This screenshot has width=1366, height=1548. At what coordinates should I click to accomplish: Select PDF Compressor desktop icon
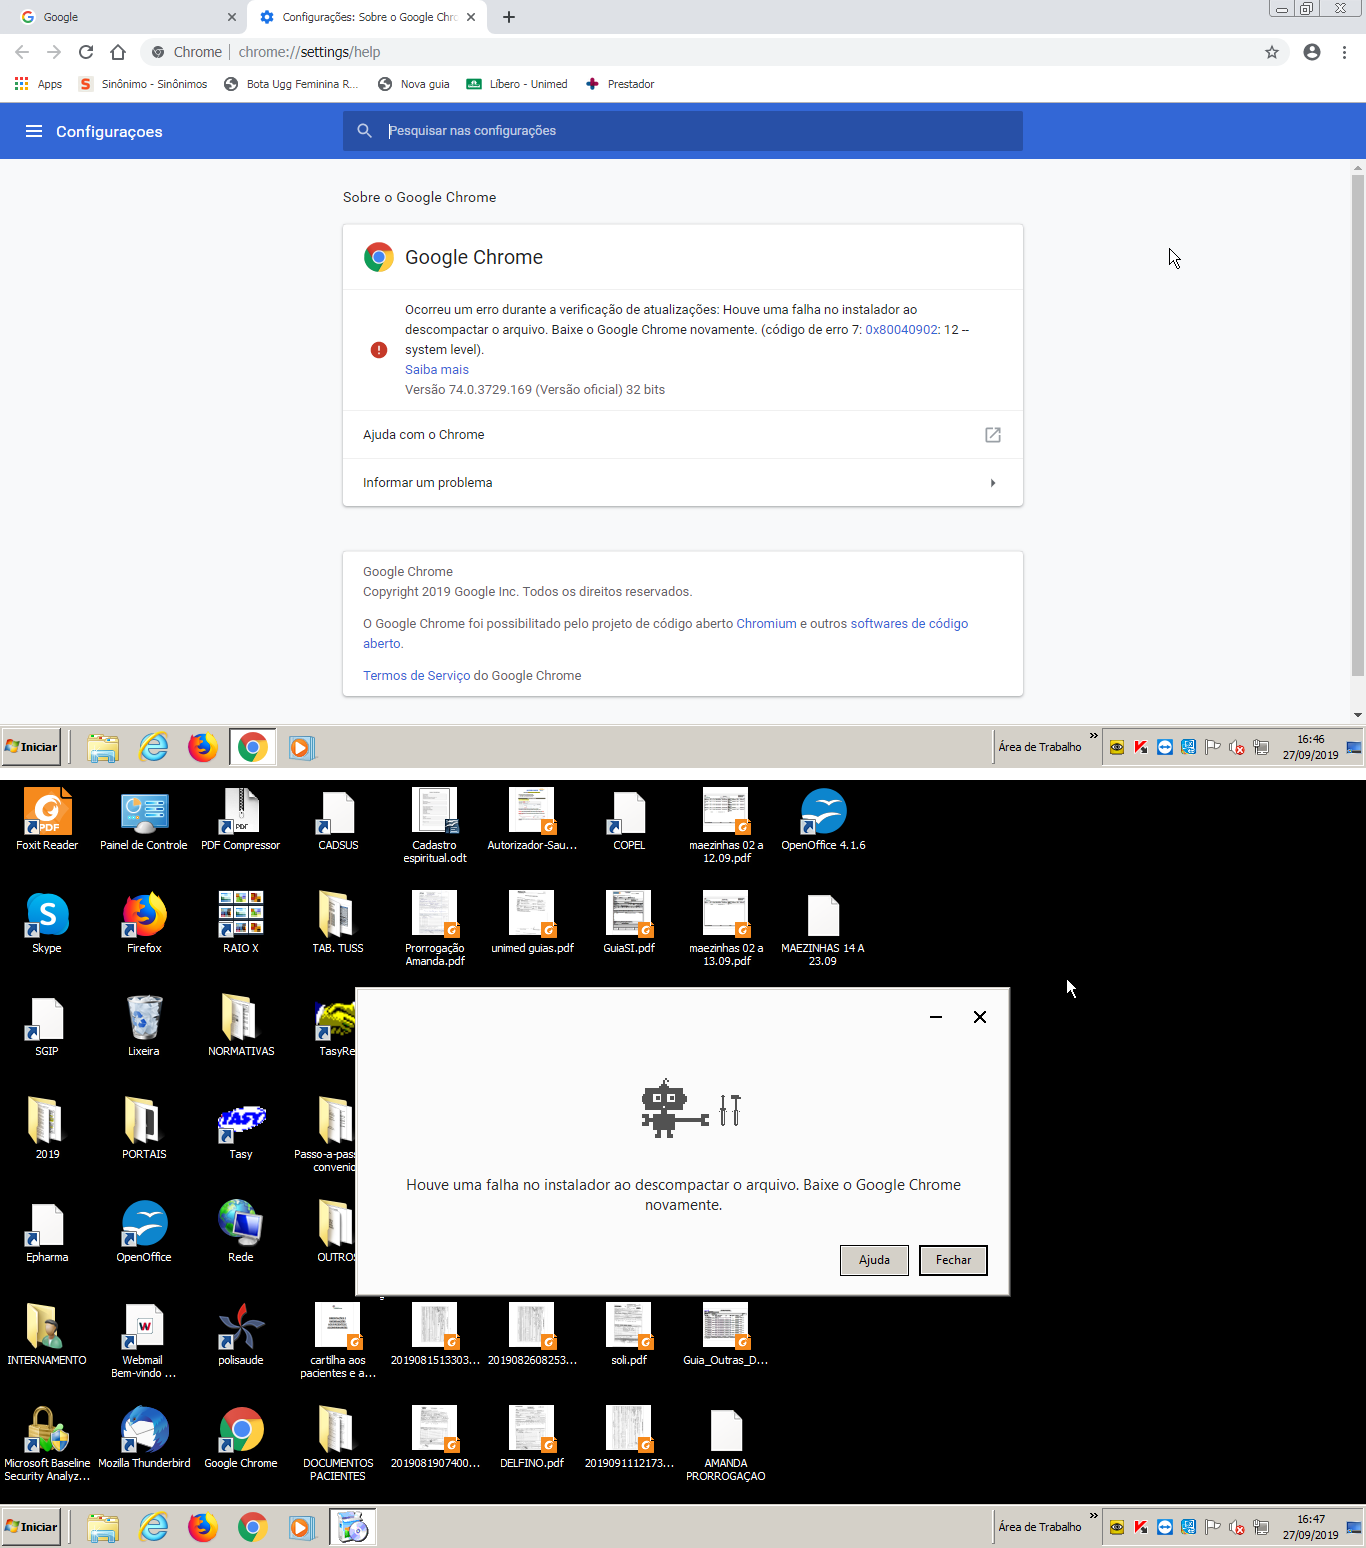[x=241, y=820]
